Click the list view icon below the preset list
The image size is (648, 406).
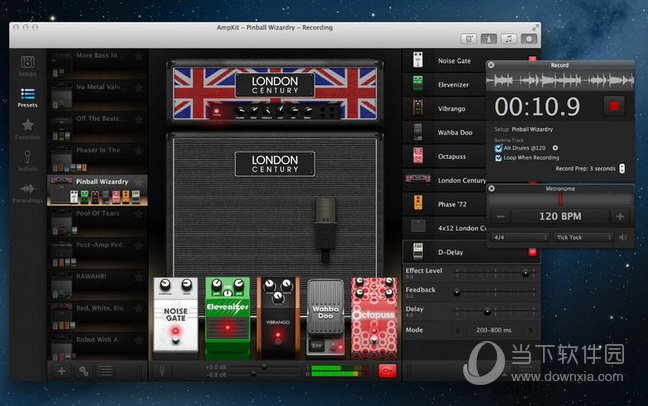coord(106,371)
